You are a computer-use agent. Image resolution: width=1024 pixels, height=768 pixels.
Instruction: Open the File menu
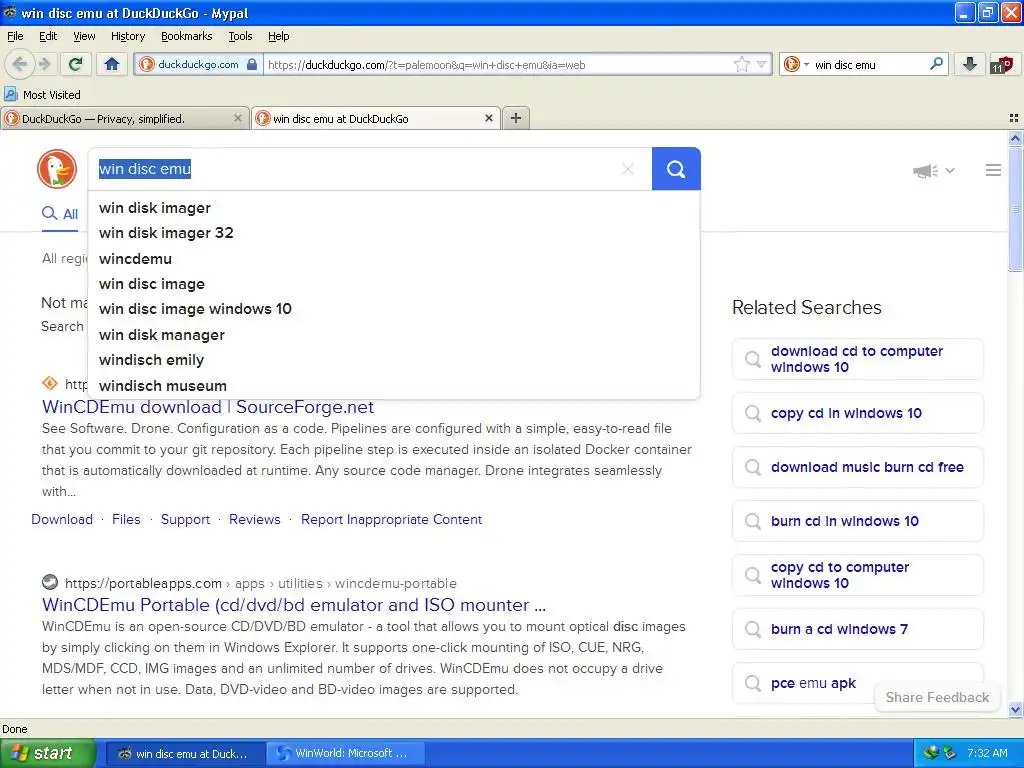(x=15, y=36)
